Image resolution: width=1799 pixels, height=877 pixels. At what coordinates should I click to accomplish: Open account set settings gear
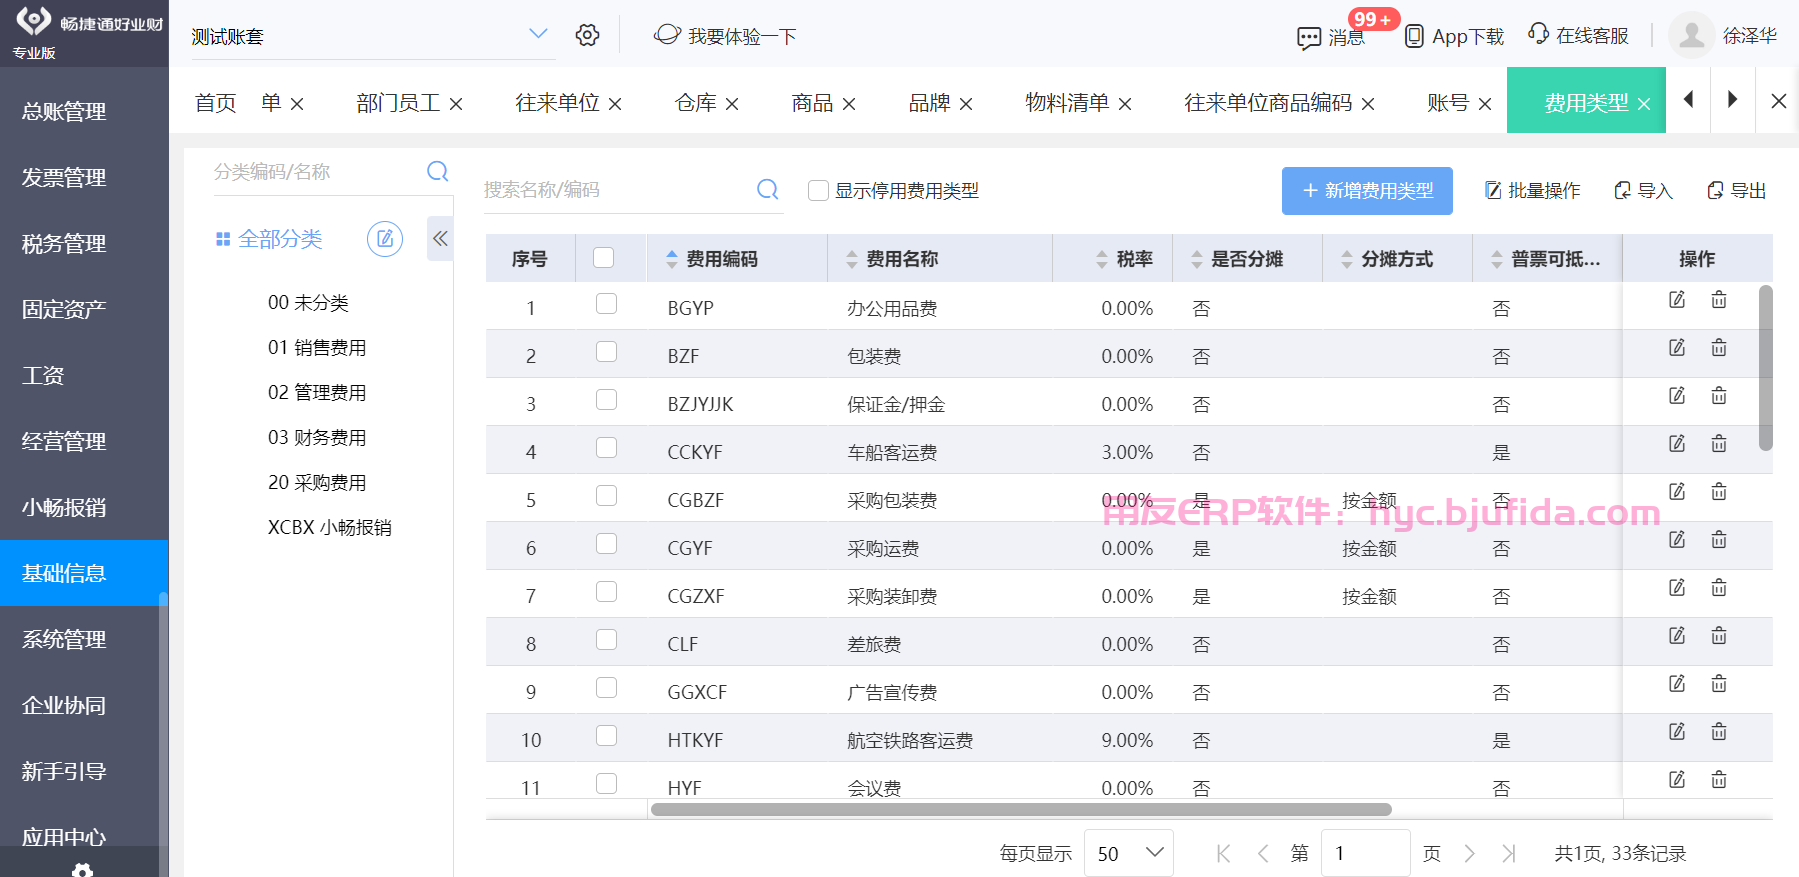tap(587, 35)
